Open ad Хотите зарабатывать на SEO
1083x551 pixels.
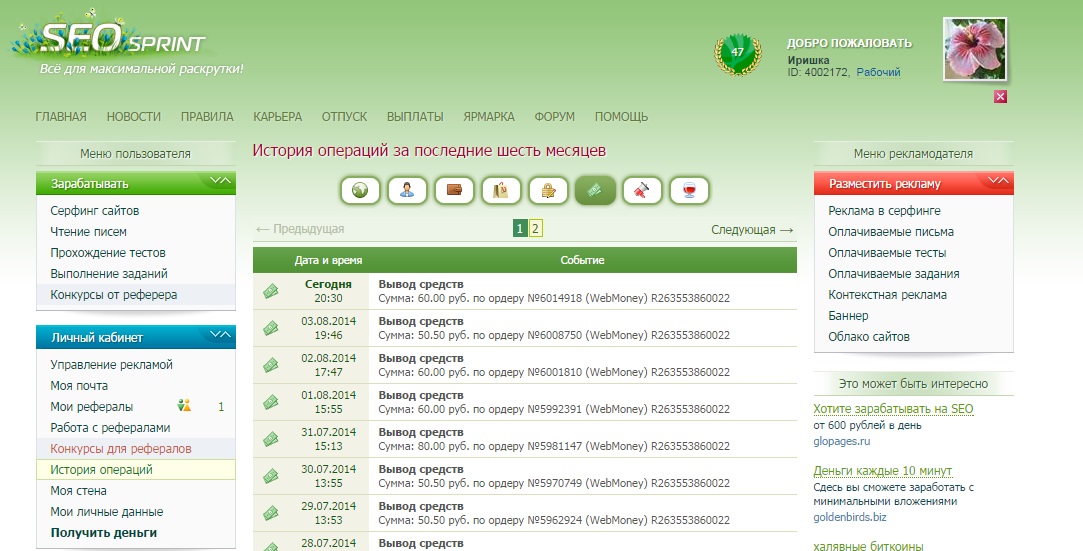point(893,409)
